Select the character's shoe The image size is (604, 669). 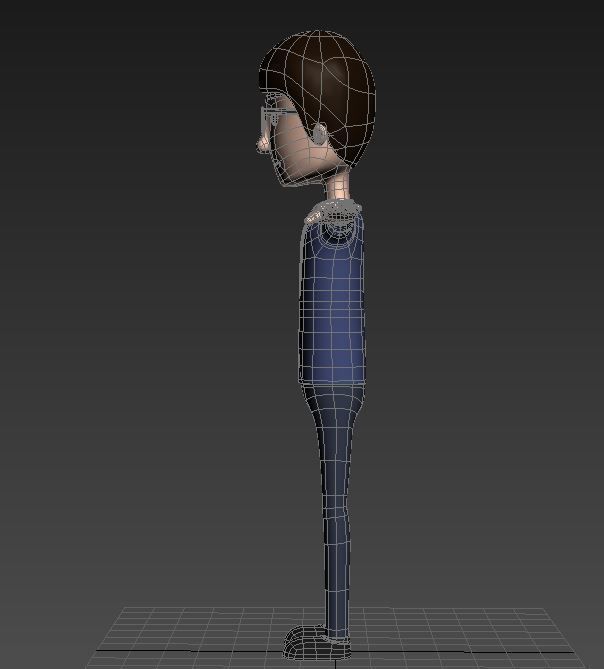pos(317,642)
